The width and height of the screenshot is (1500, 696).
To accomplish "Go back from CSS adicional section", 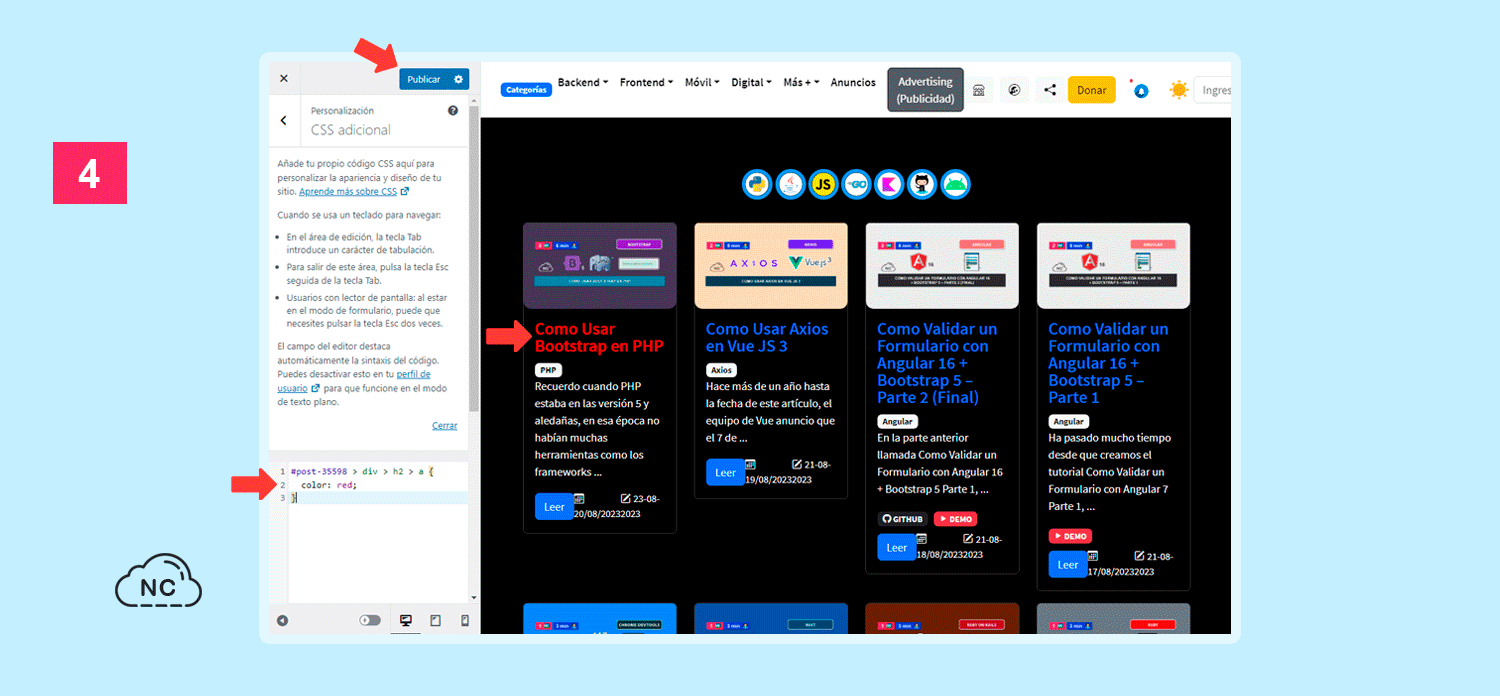I will [284, 120].
